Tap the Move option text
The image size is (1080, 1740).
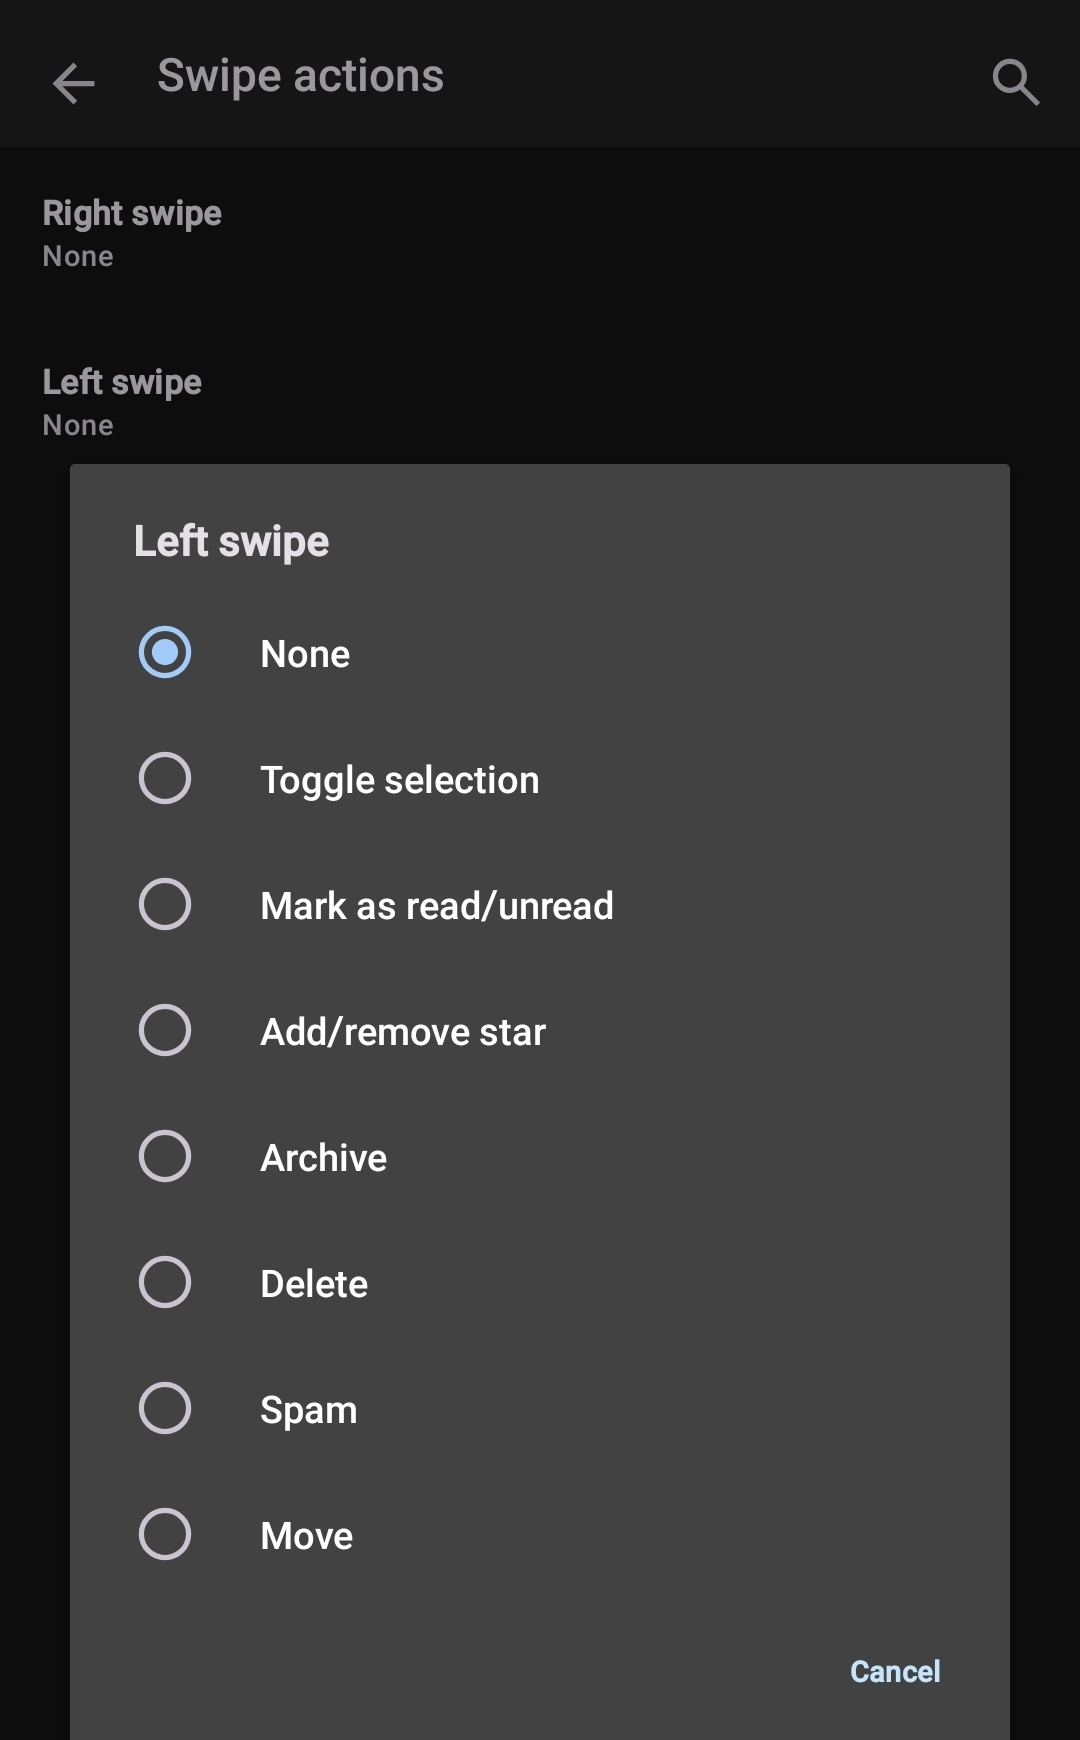(306, 1536)
